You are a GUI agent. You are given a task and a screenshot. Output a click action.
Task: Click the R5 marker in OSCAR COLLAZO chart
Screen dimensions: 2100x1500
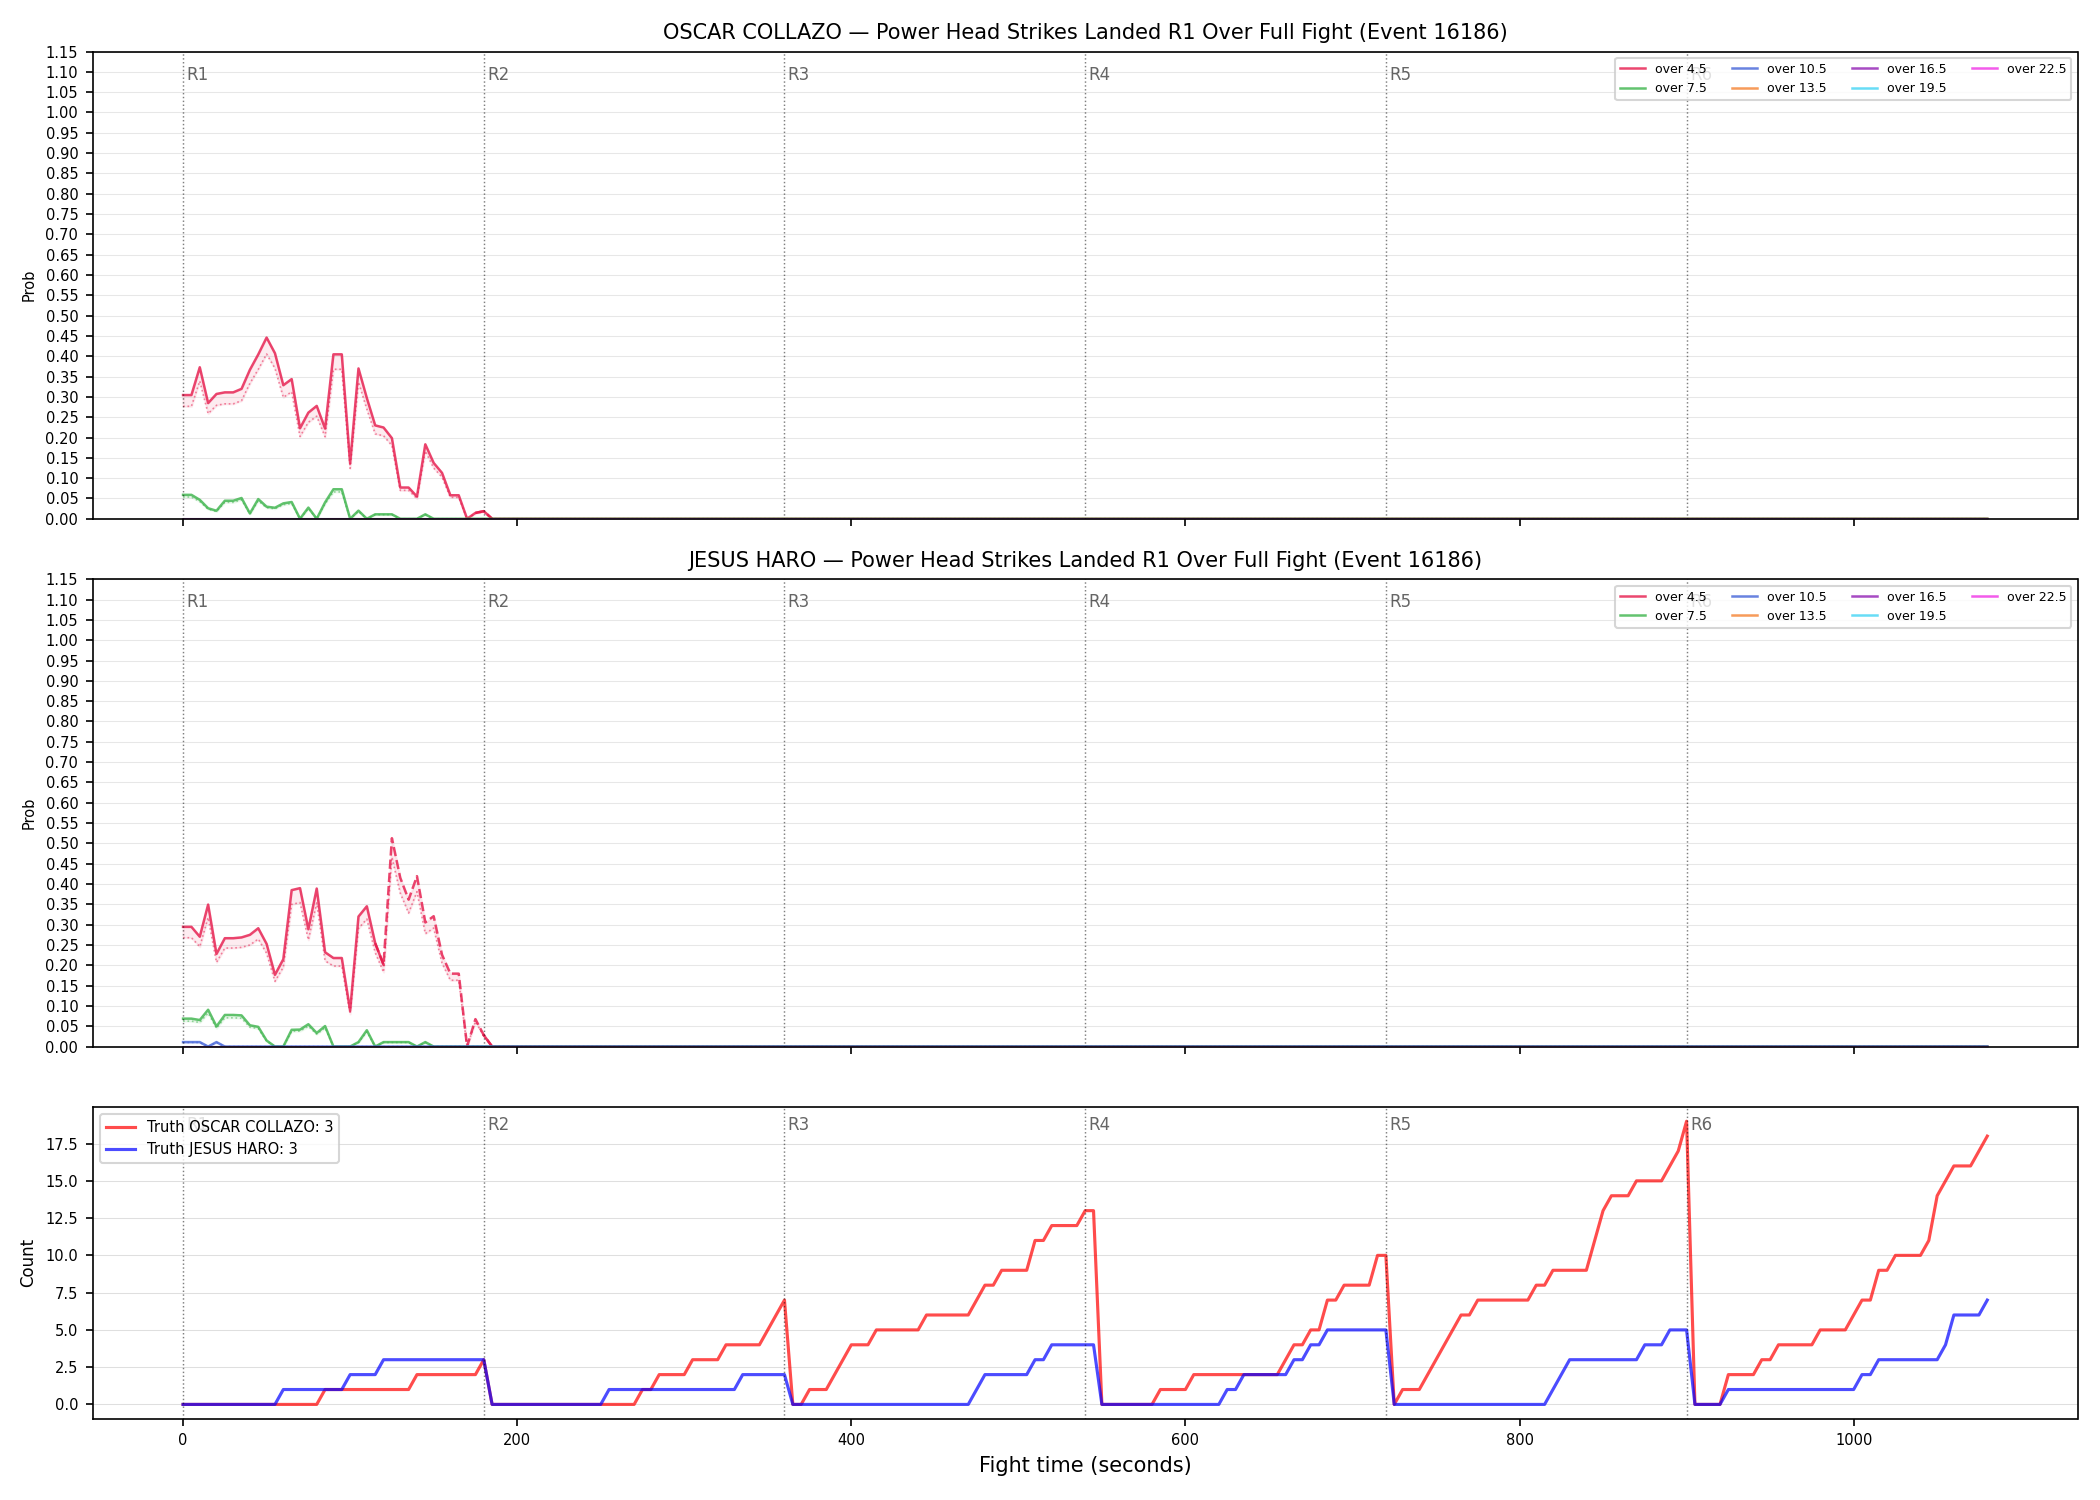coord(1400,74)
